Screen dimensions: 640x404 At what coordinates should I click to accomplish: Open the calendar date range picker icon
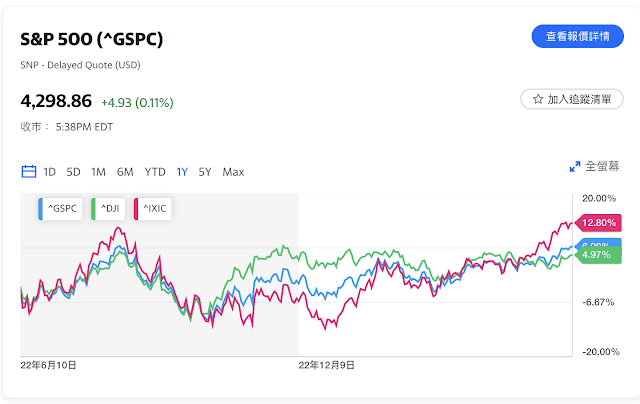tap(29, 171)
